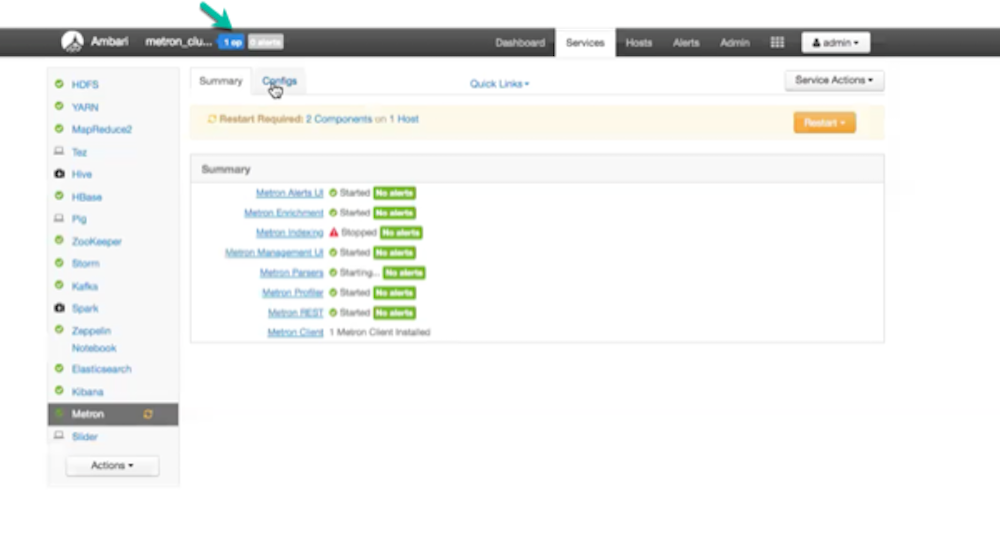Image resolution: width=1000 pixels, height=542 pixels.
Task: Click the Kibana status icon
Action: tap(59, 390)
